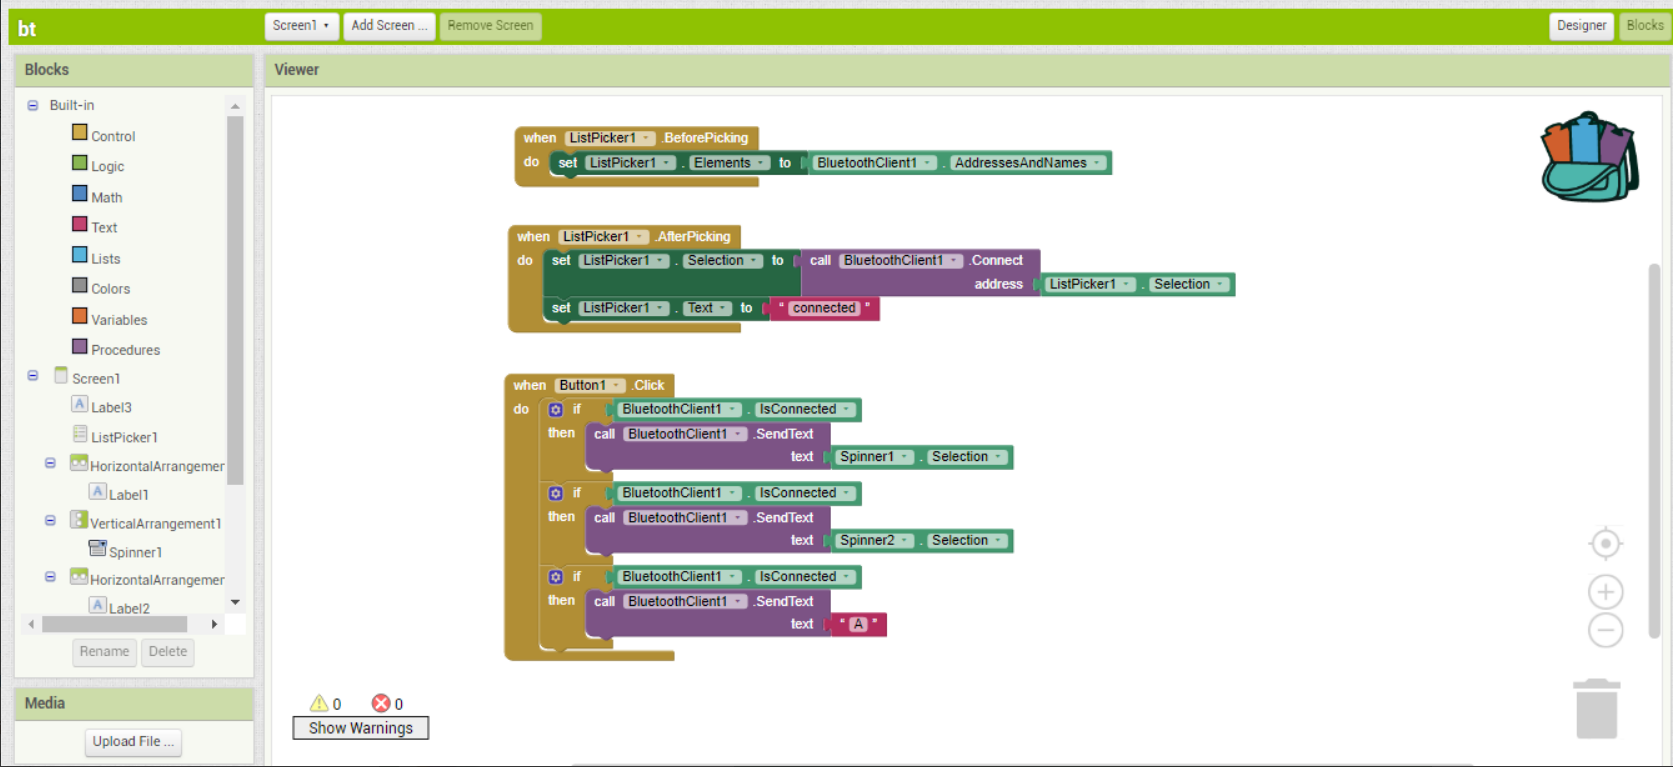Screen dimensions: 1673x767
Task: Click the 'bt' project title
Action: pyautogui.click(x=27, y=29)
